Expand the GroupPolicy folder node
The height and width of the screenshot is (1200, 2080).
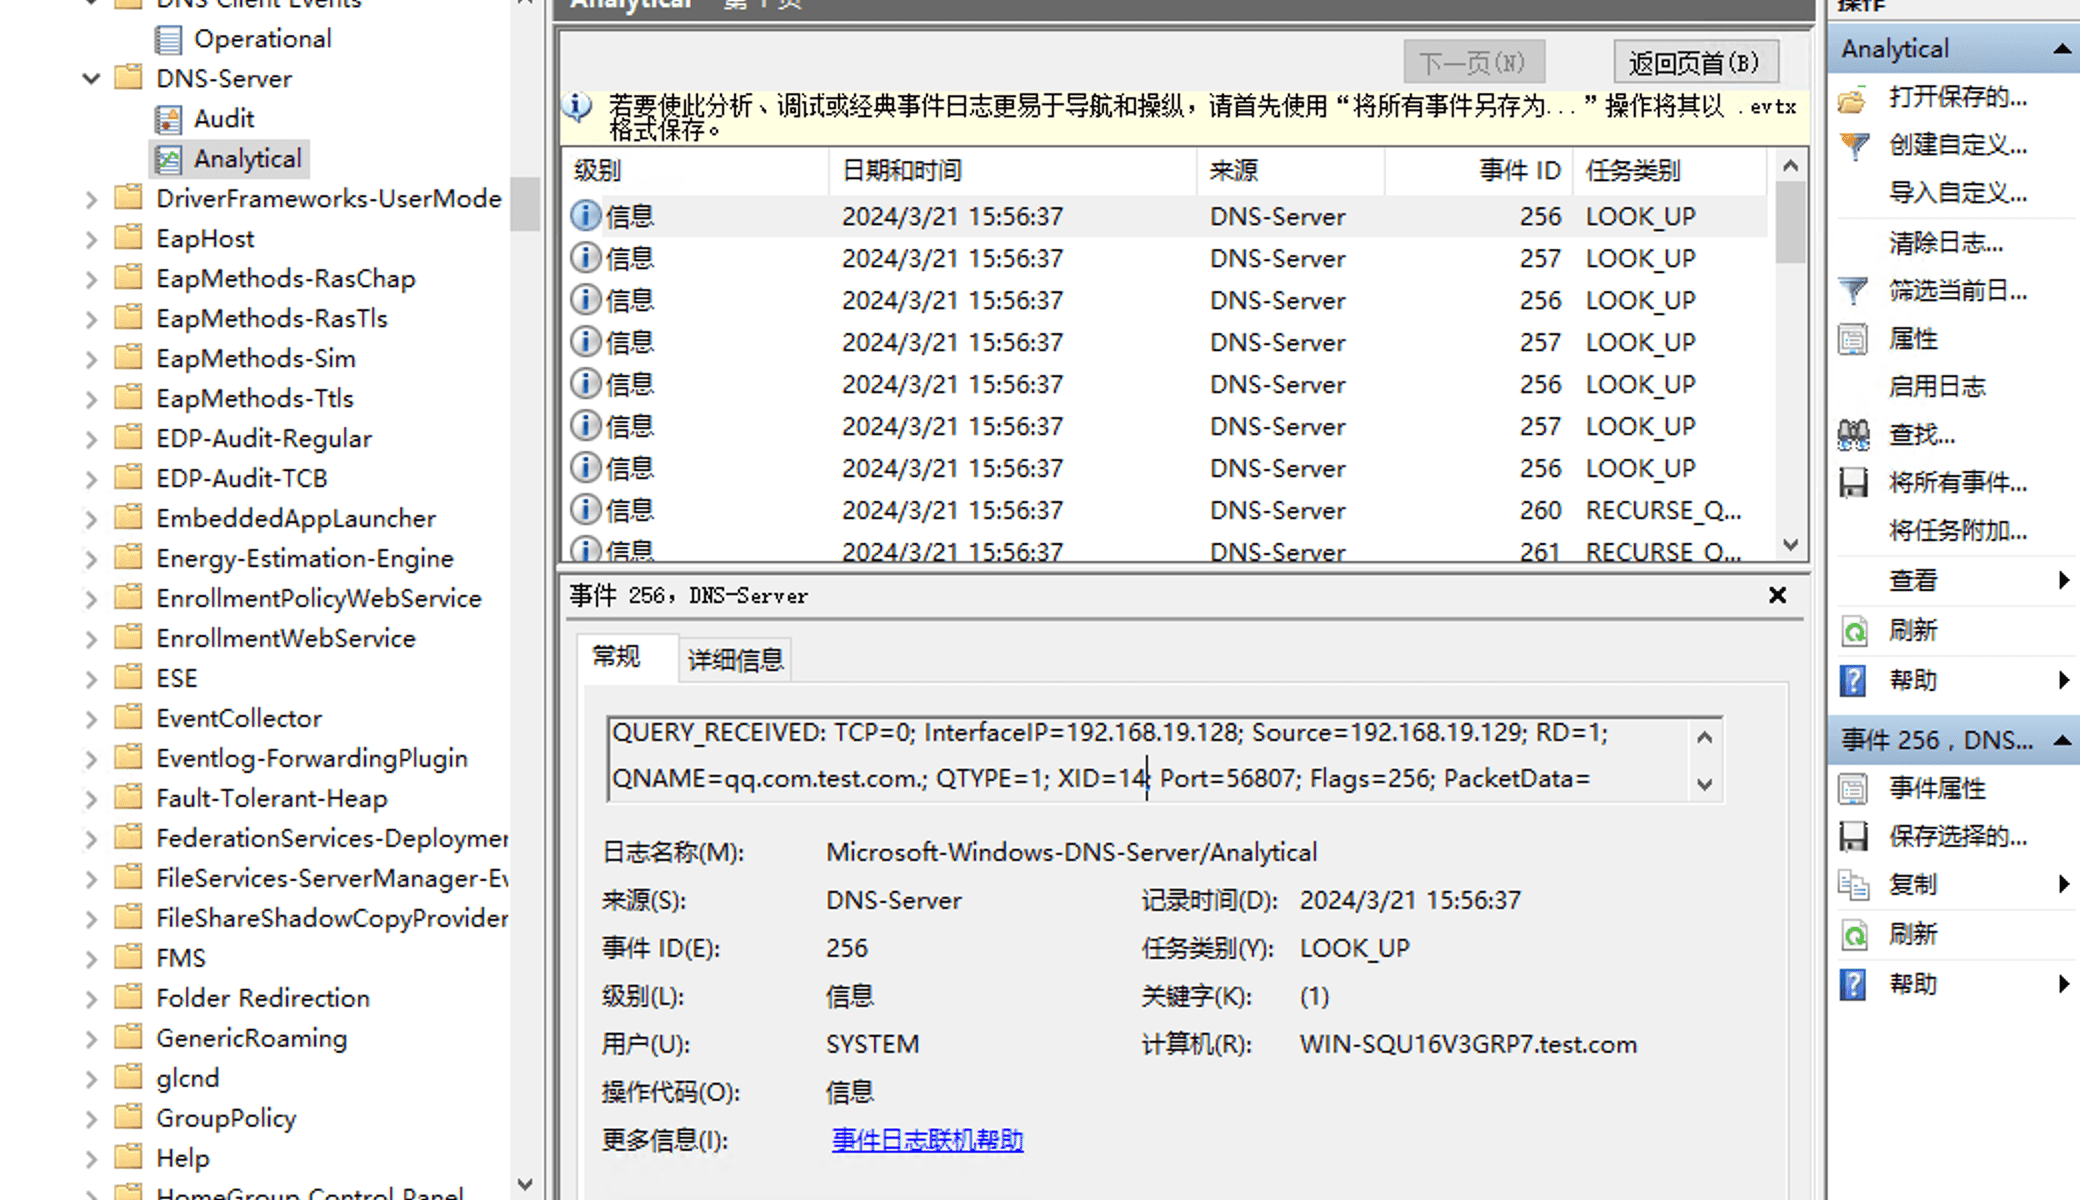pyautogui.click(x=91, y=1119)
